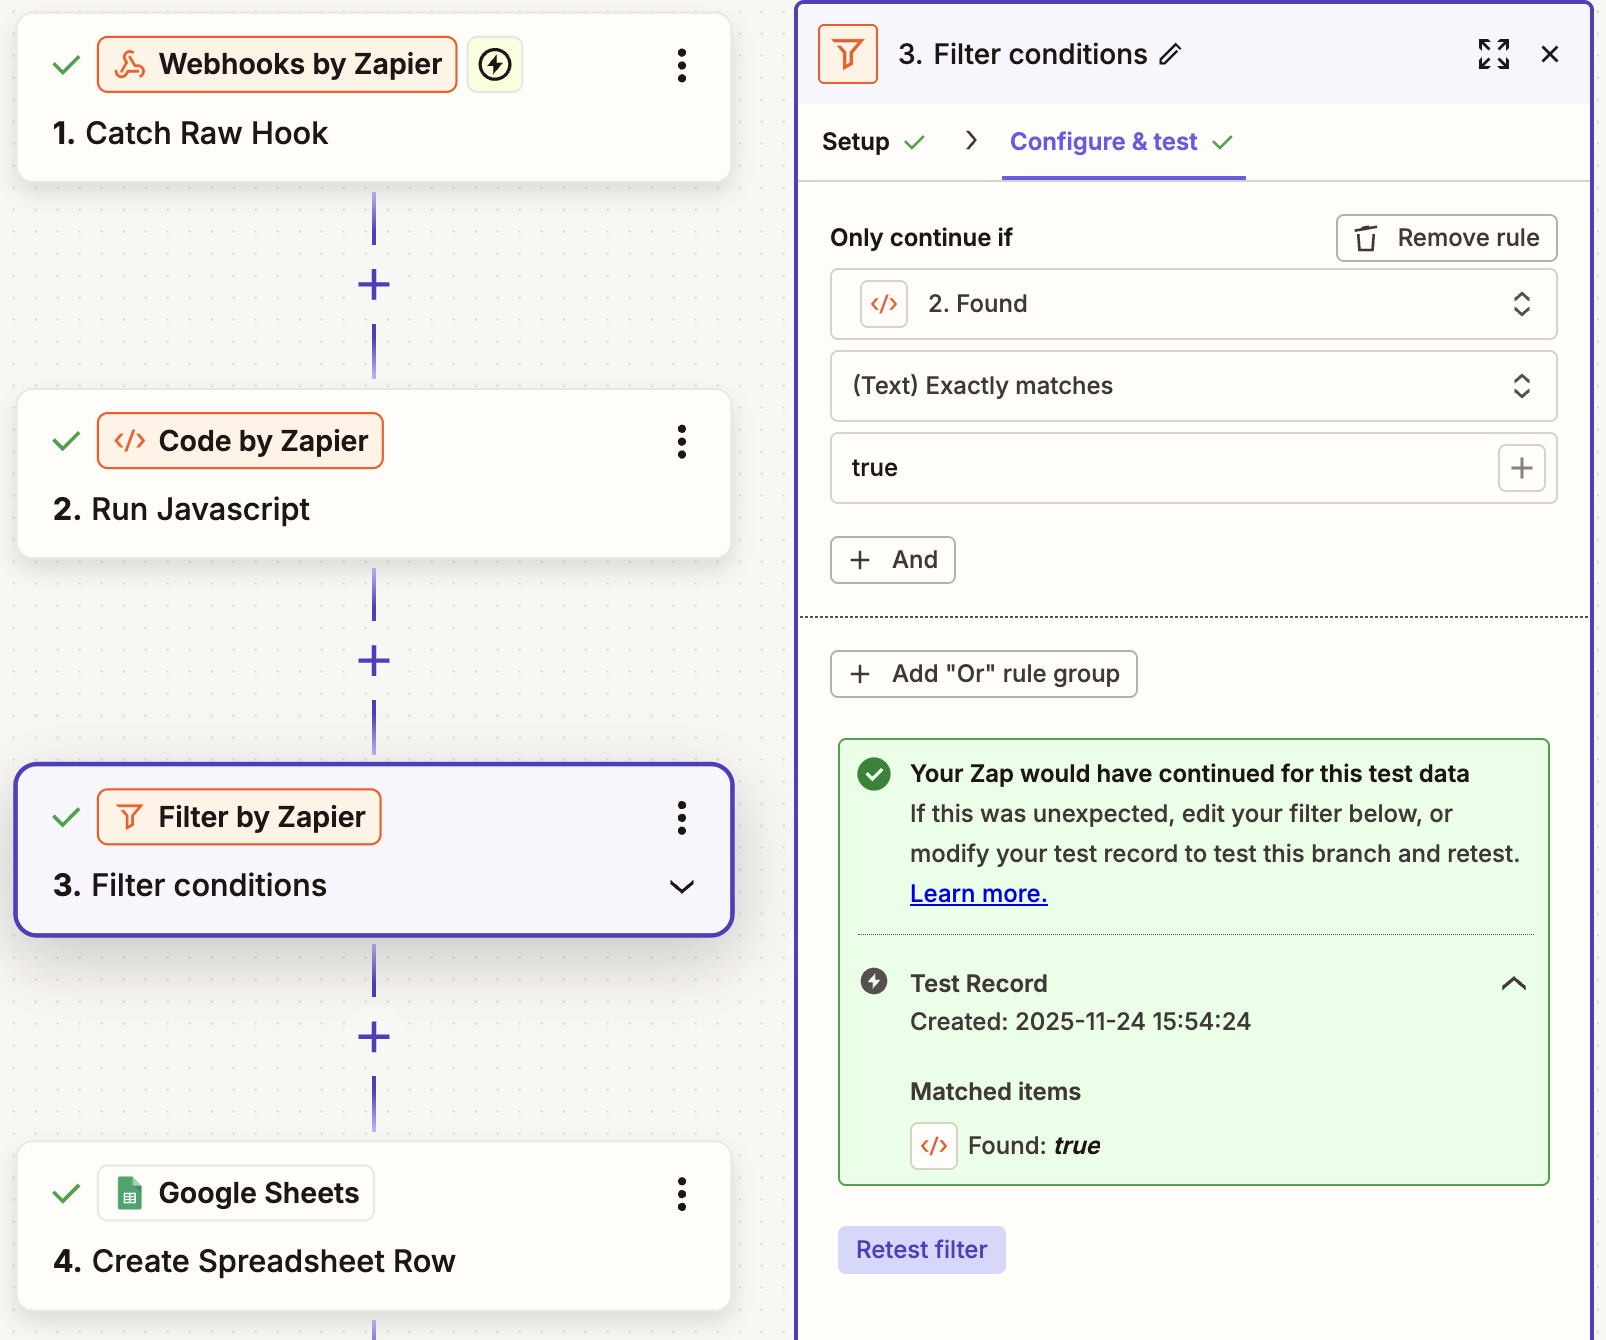Add a step after Catch Raw Hook

pos(374,285)
